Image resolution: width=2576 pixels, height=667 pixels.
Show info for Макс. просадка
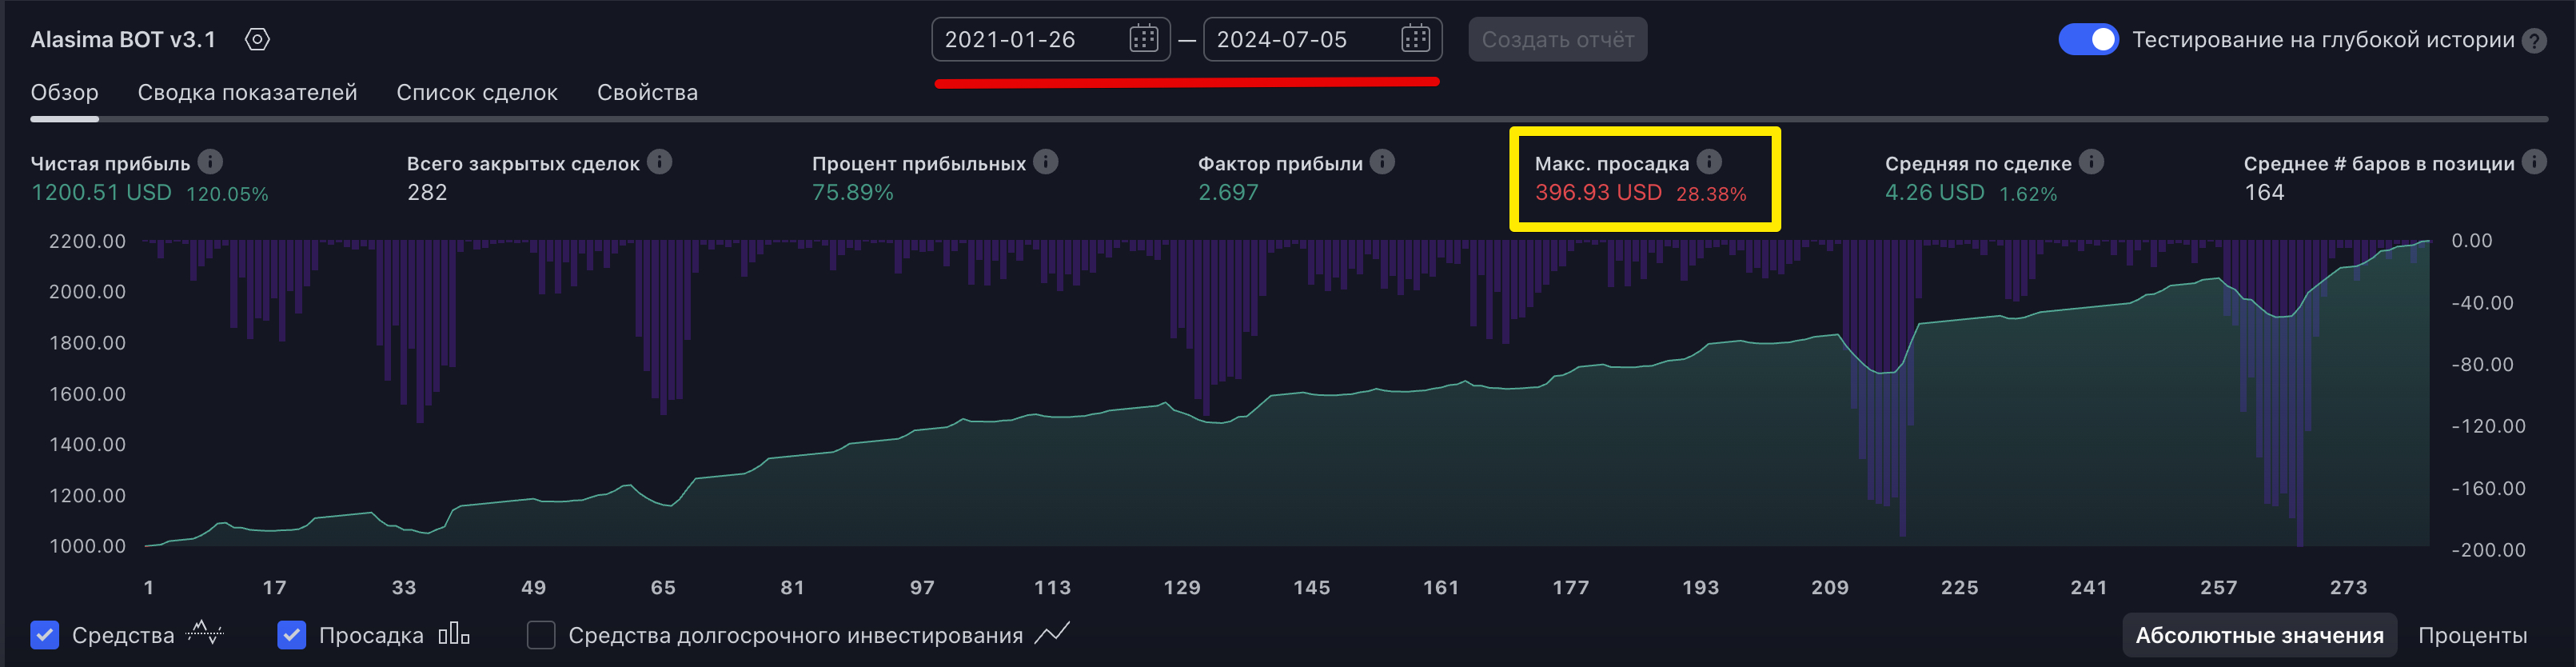pos(1709,161)
